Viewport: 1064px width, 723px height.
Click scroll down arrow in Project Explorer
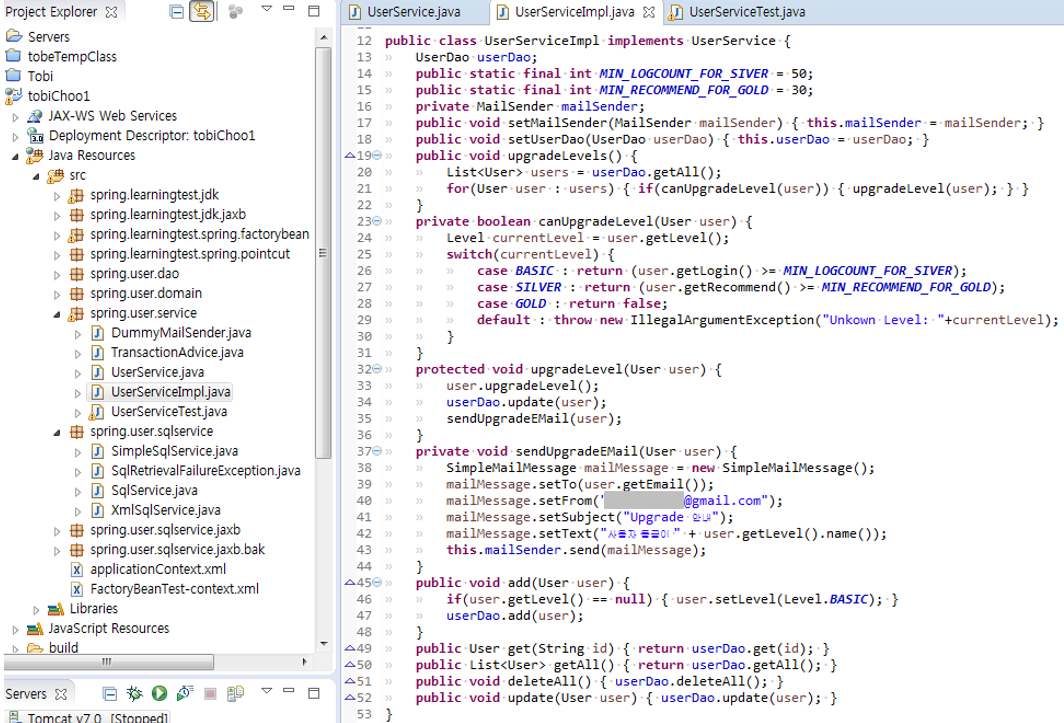tap(324, 644)
